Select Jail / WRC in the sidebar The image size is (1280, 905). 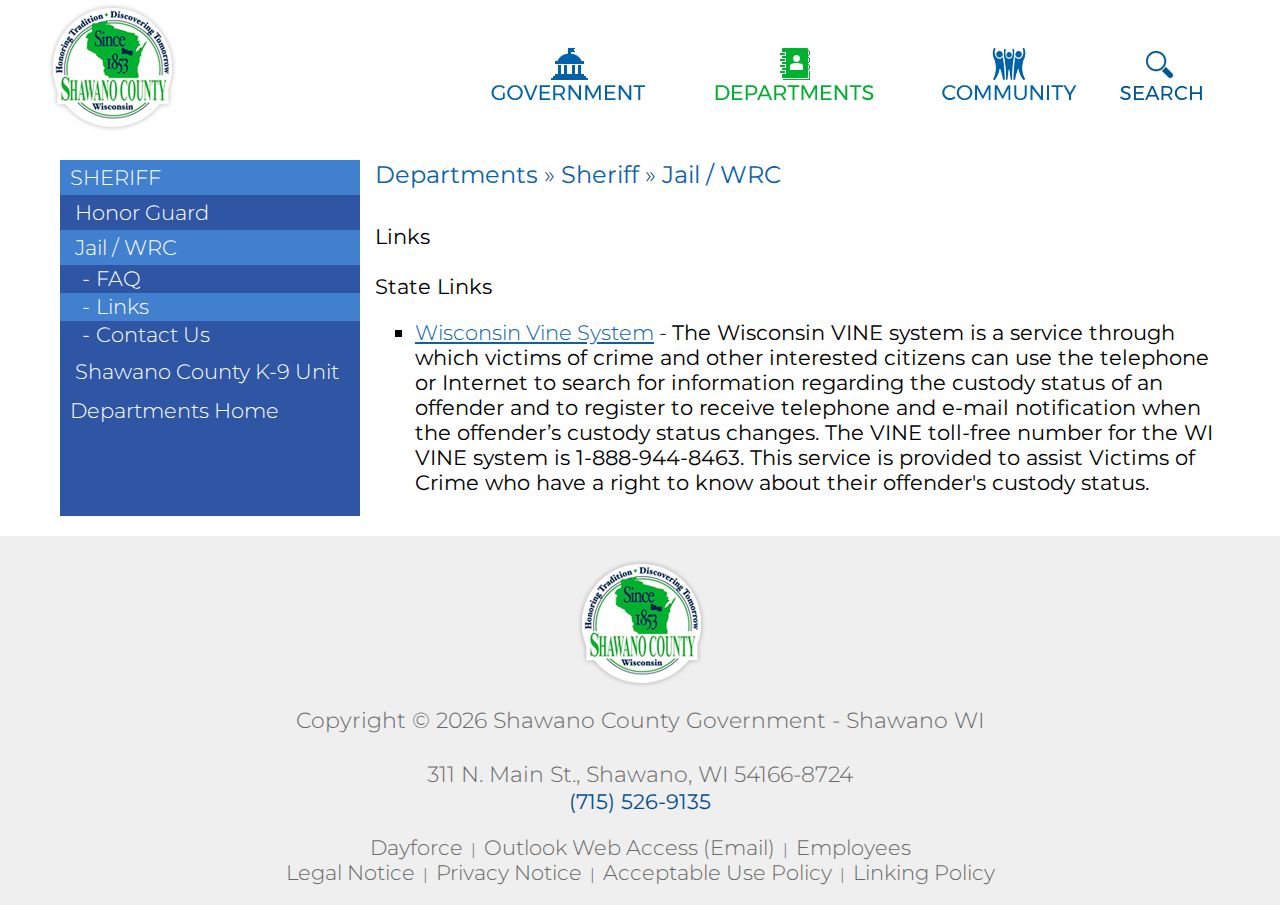point(210,248)
